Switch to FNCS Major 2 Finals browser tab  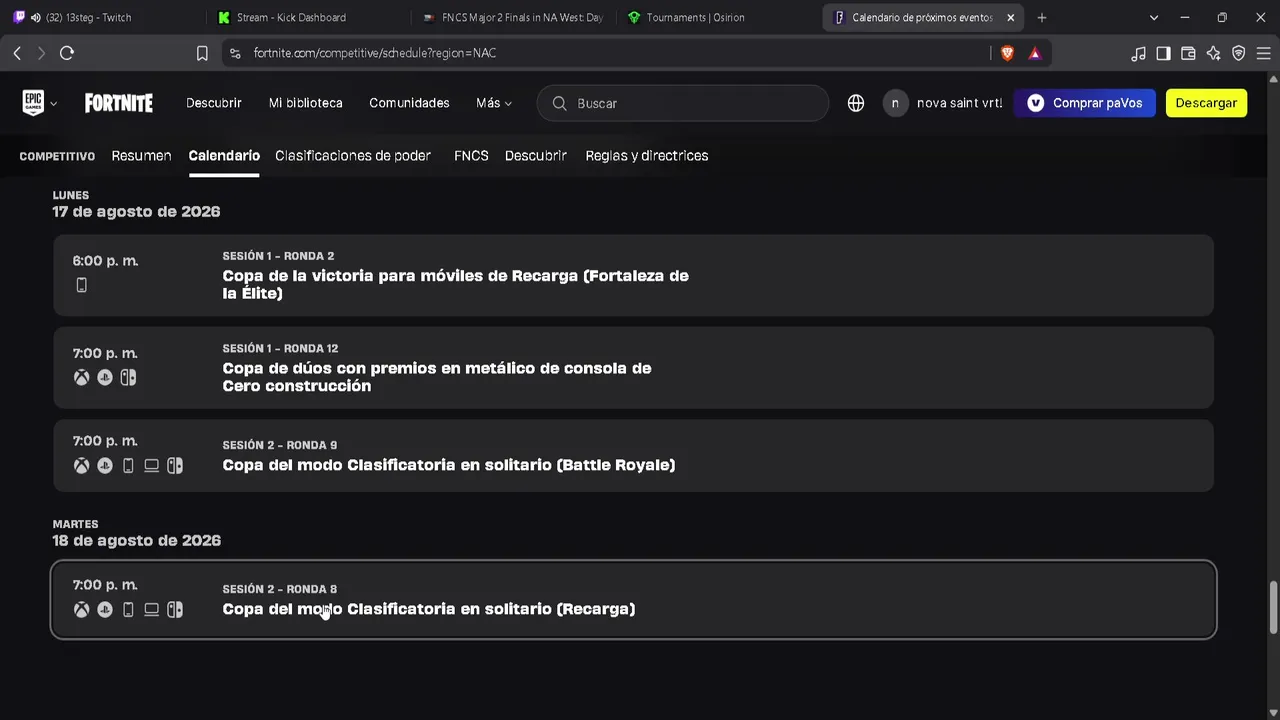512,17
